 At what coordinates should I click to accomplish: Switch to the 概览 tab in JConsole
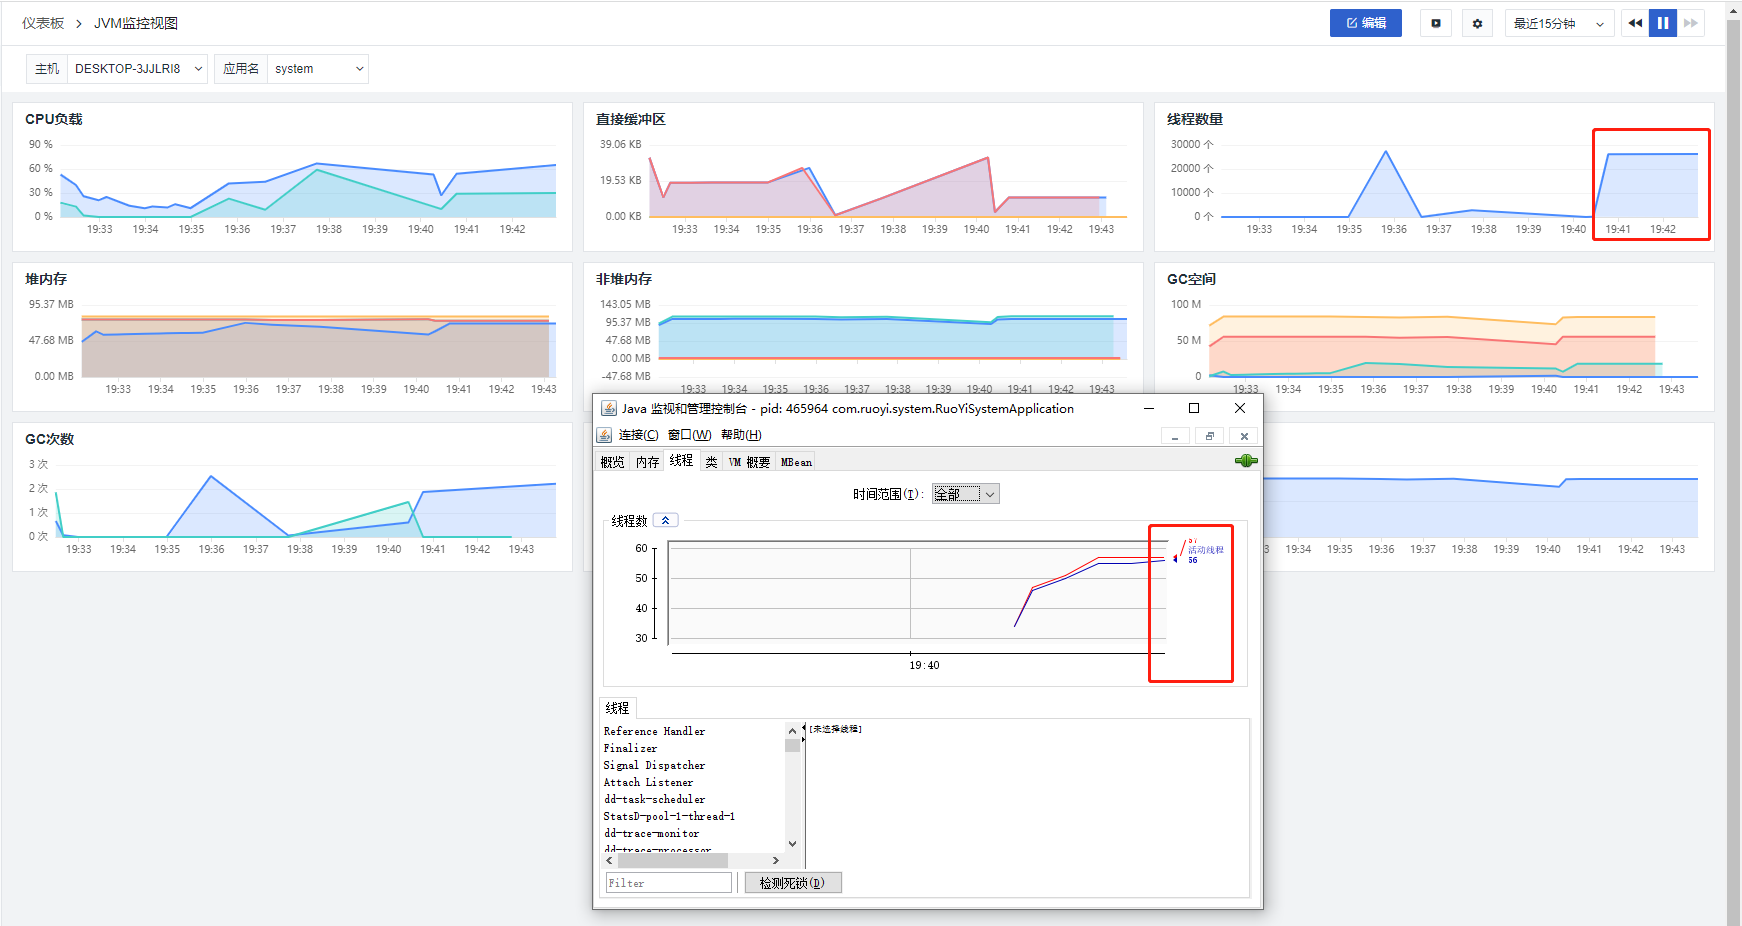coord(612,462)
